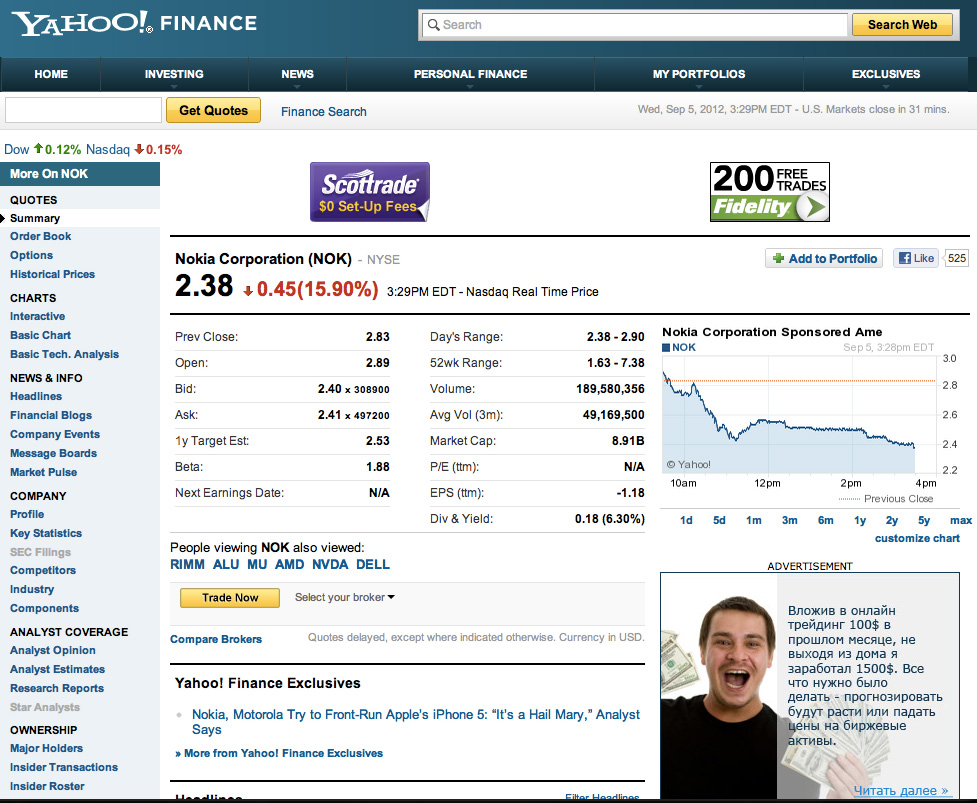Open the Interactive chart link
The width and height of the screenshot is (977, 803).
(x=37, y=316)
